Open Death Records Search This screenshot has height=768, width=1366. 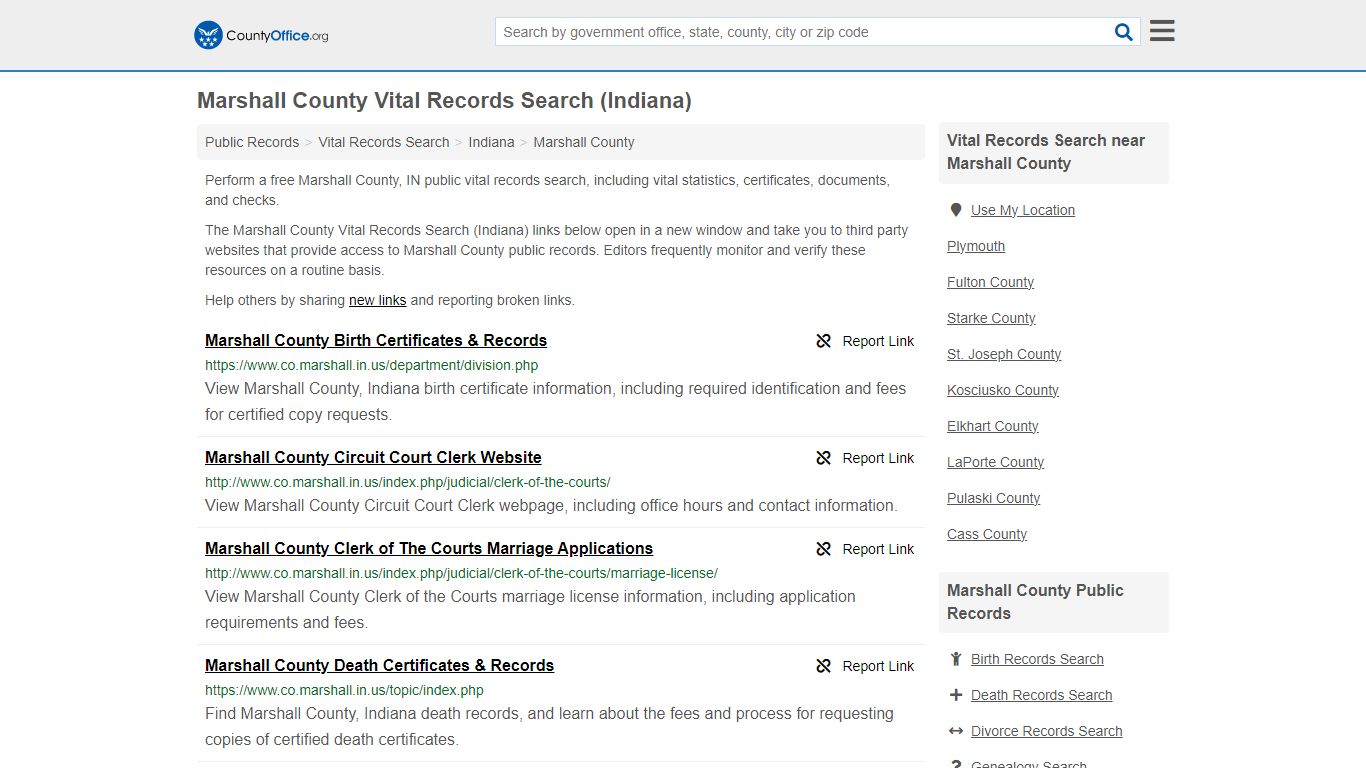(x=1041, y=695)
